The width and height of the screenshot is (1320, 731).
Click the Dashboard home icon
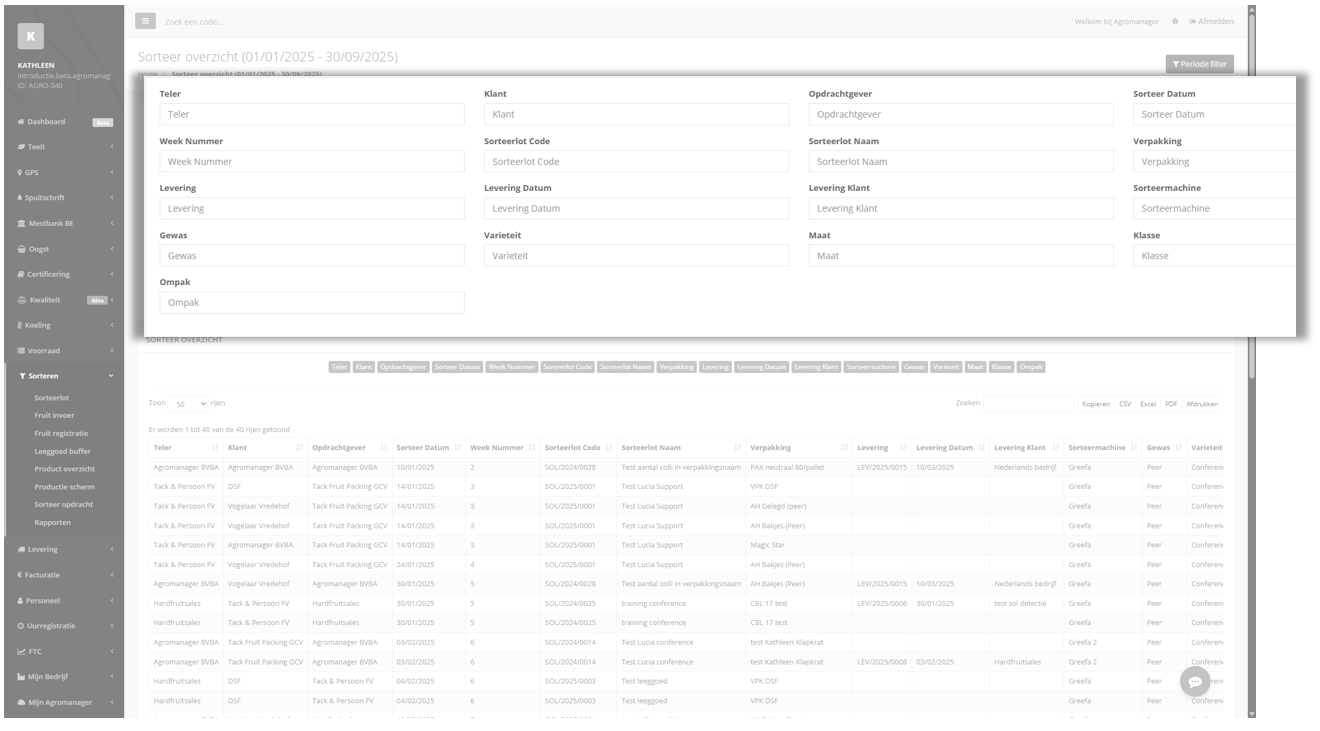(21, 122)
